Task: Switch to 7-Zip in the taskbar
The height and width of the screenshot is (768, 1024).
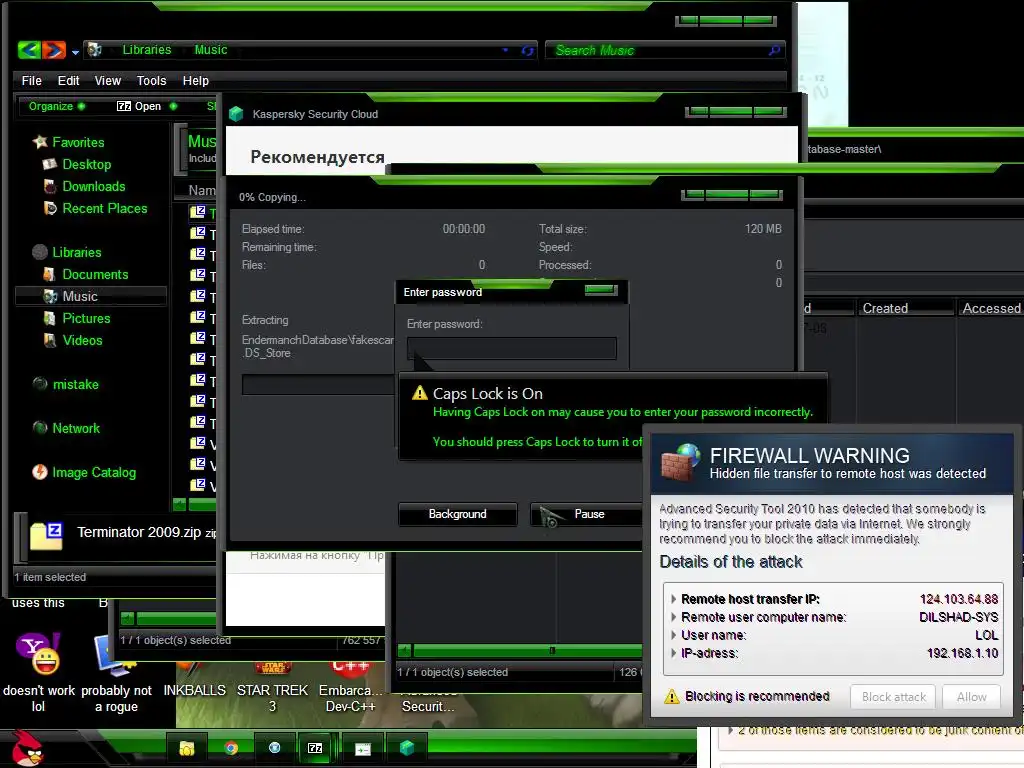Action: (x=315, y=748)
